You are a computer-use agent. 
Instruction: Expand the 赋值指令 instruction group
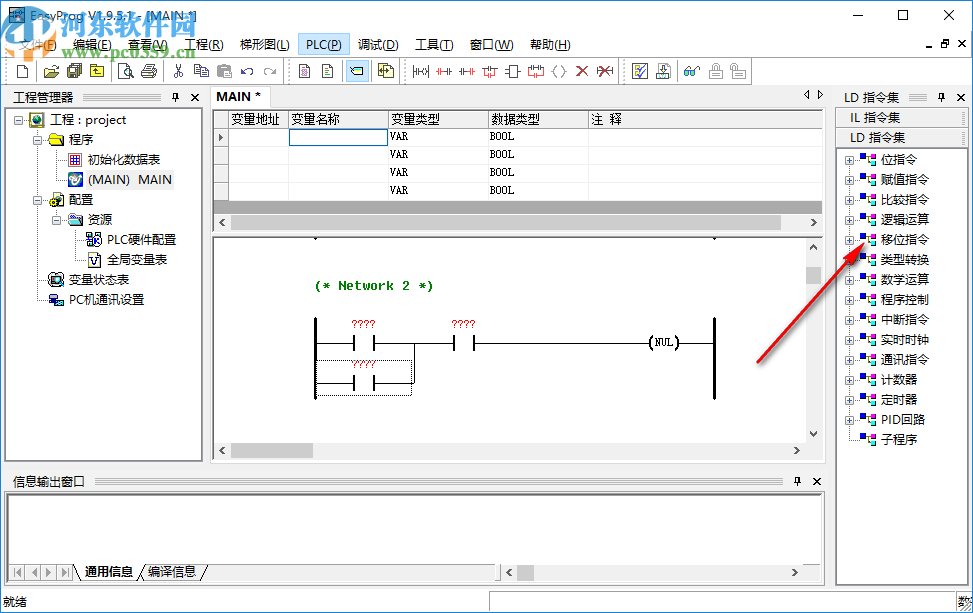(x=849, y=181)
